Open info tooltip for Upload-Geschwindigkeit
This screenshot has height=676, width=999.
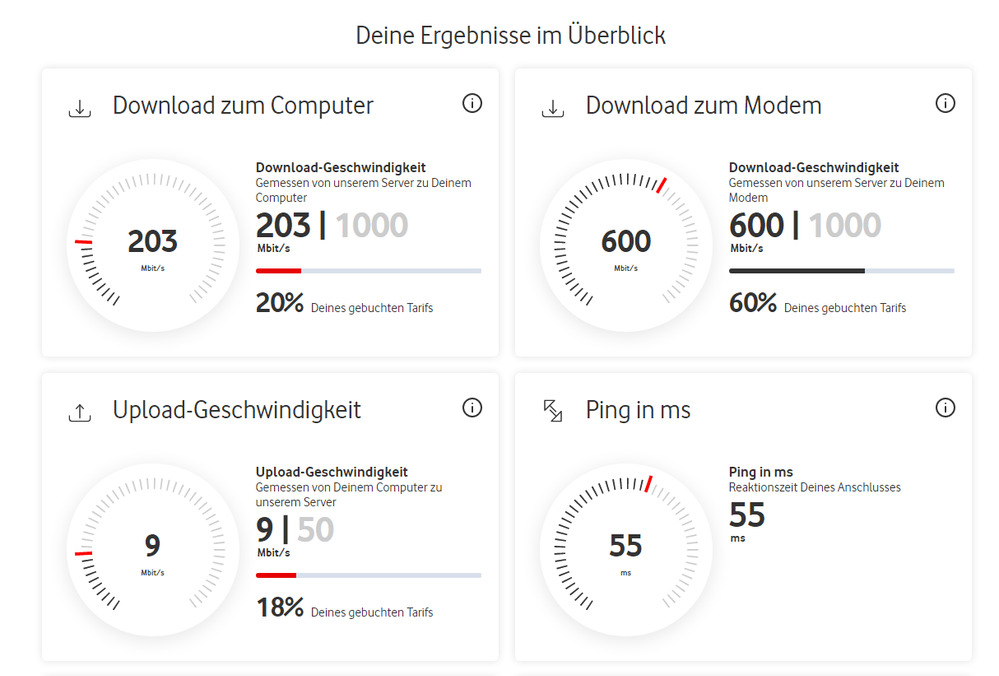pos(472,407)
